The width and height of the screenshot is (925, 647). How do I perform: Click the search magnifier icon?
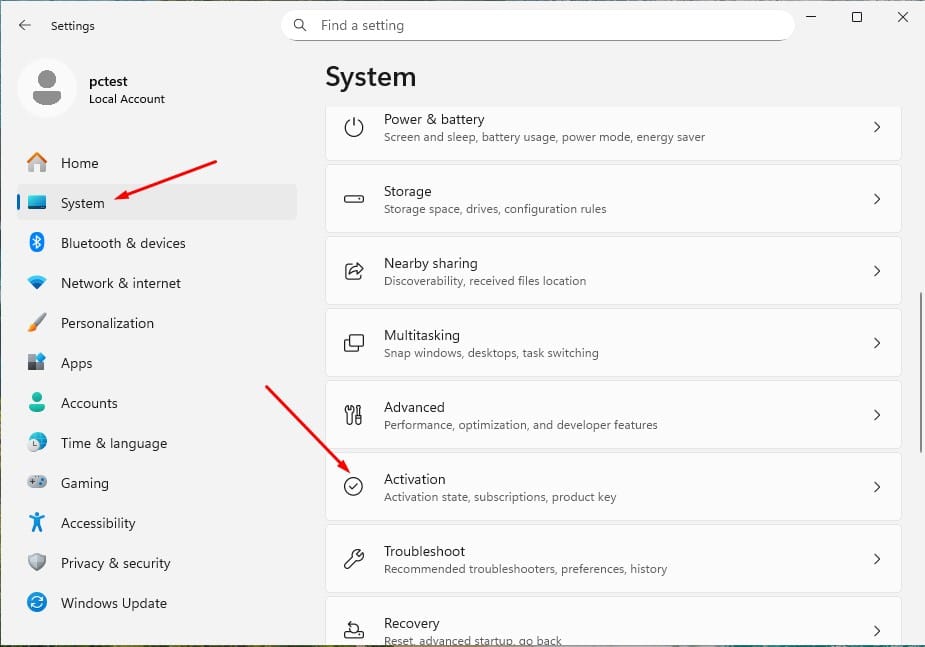click(x=301, y=25)
